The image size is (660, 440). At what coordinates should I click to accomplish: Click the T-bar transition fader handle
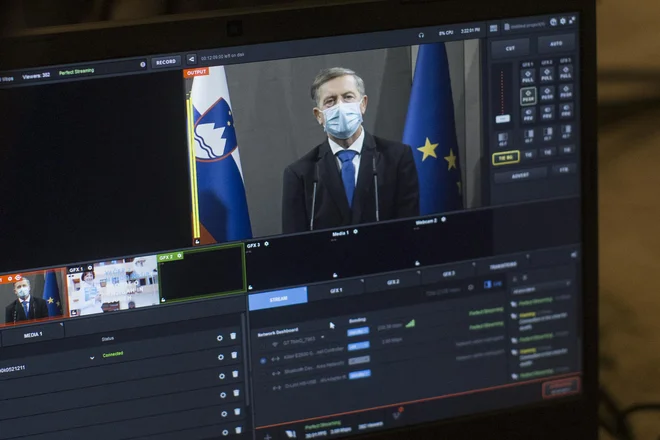click(x=502, y=119)
